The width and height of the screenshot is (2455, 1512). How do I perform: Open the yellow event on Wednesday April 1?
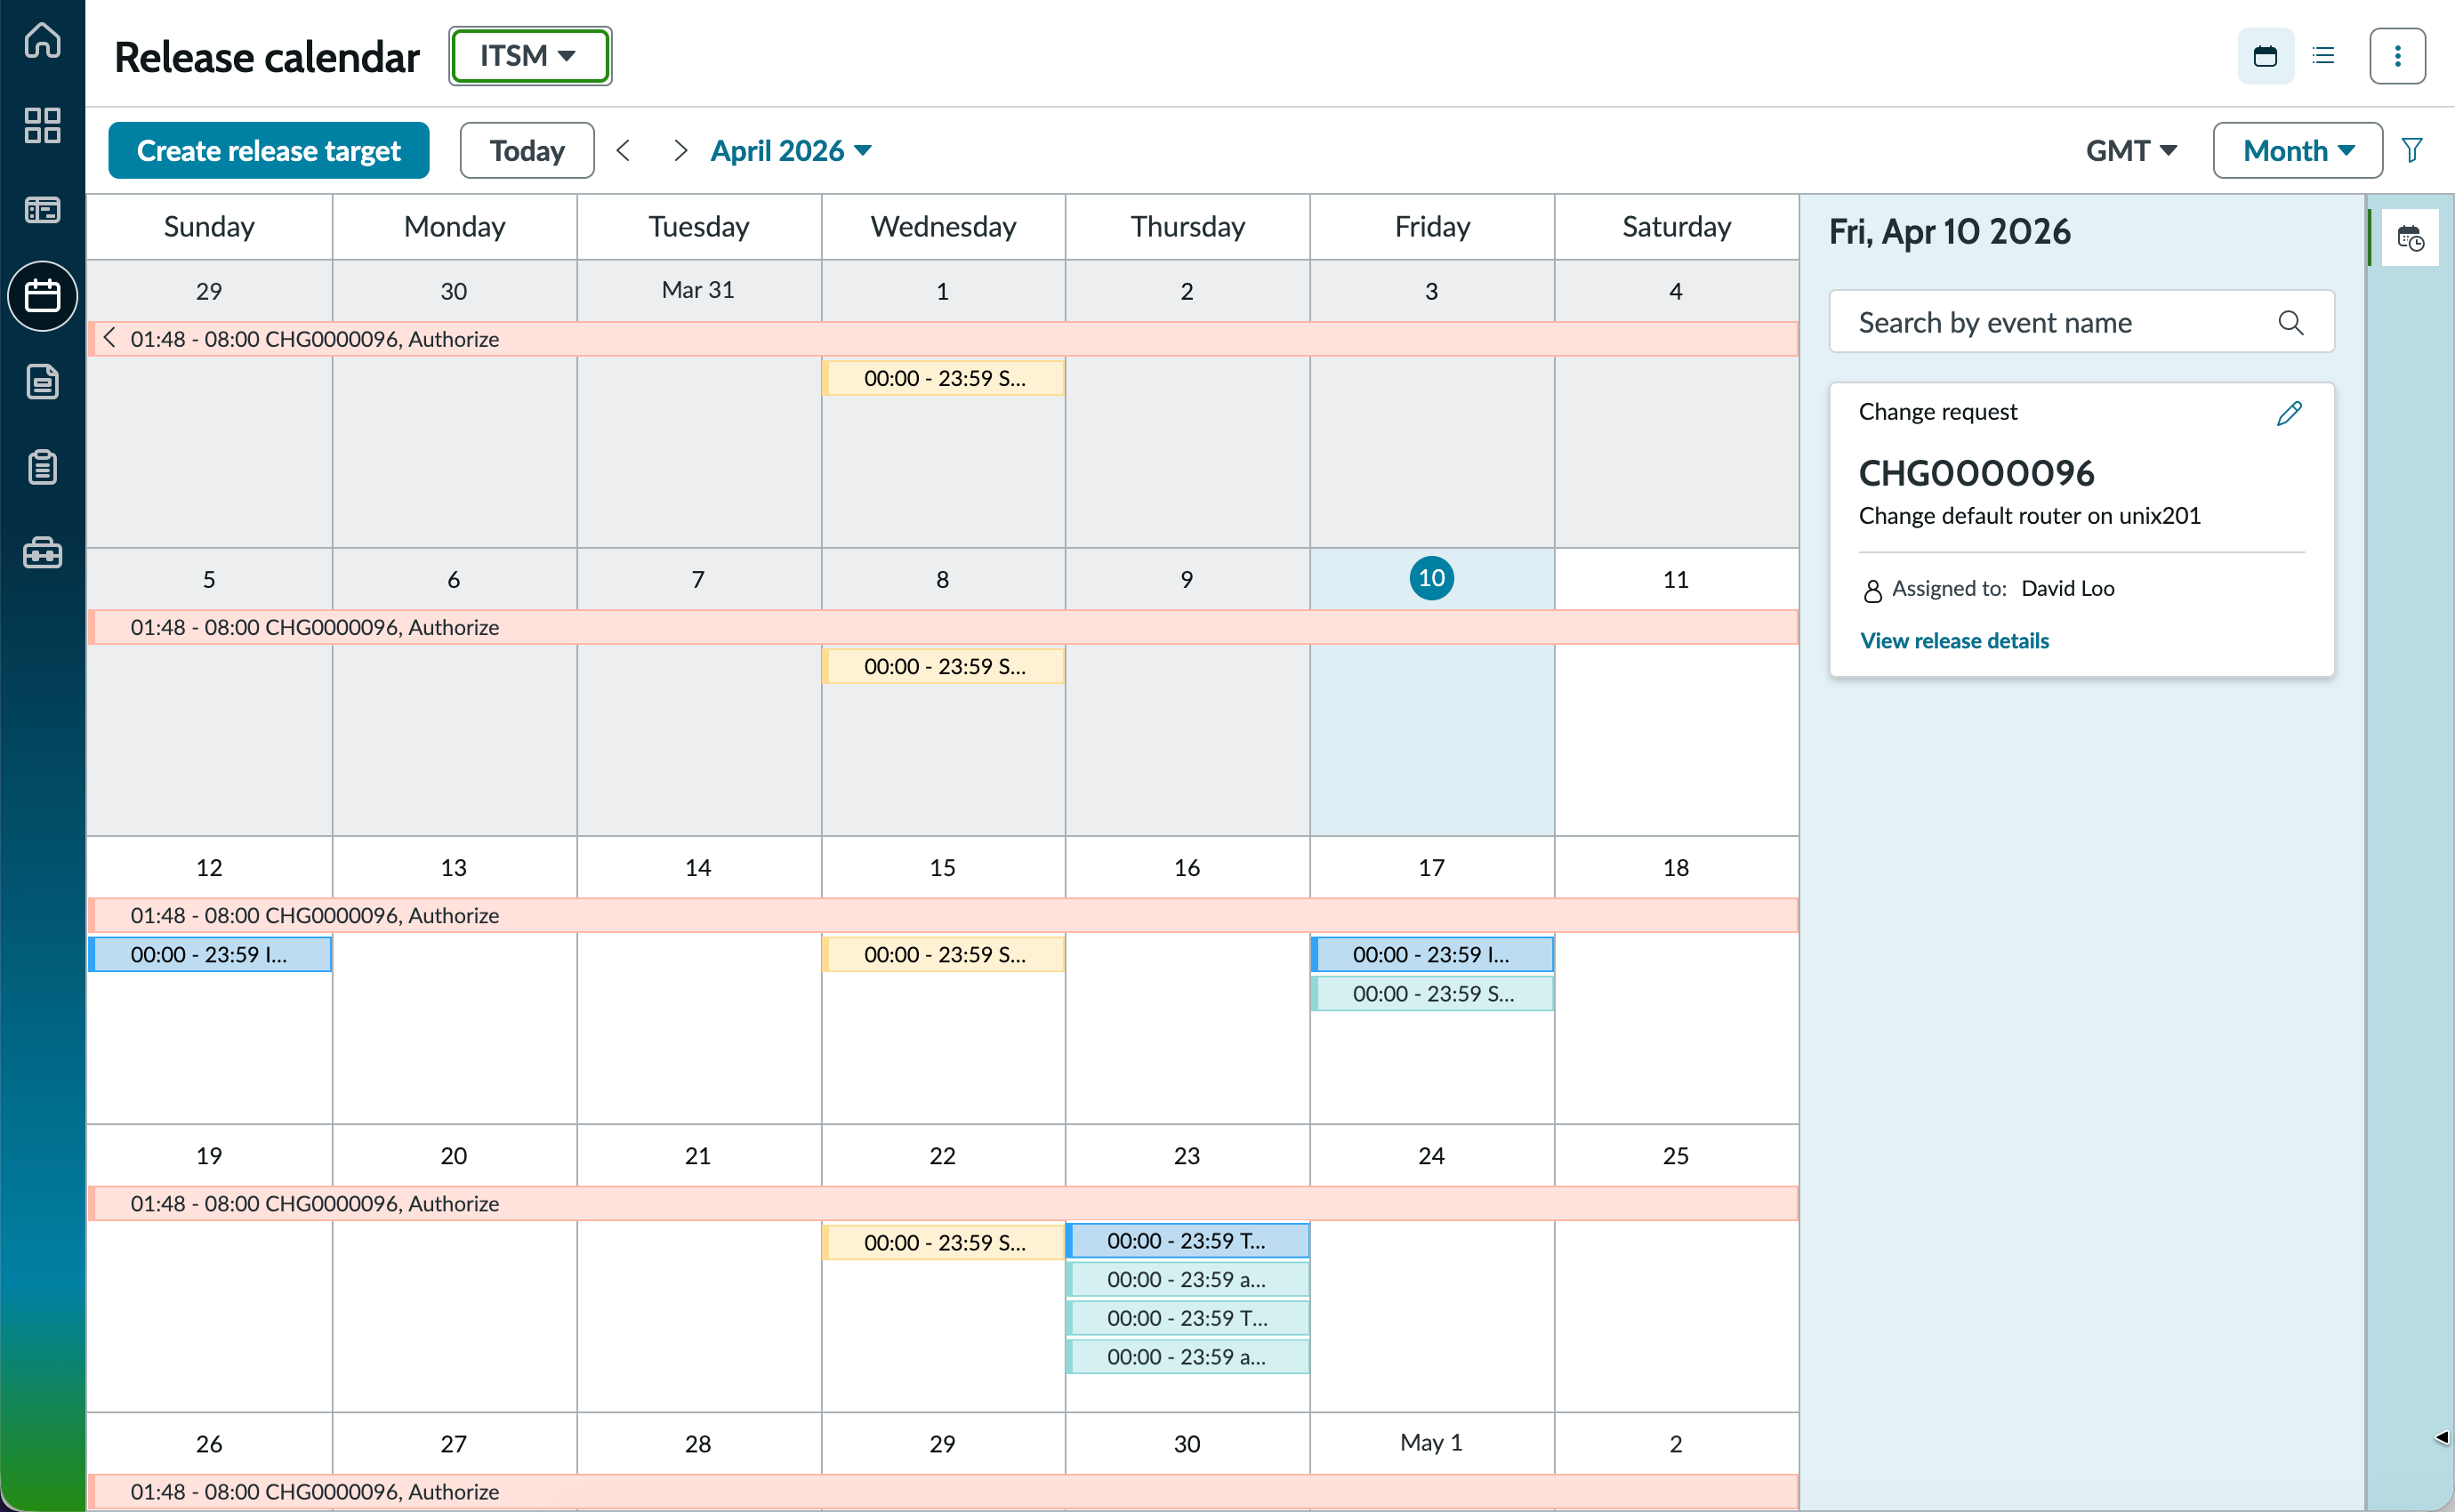click(x=943, y=378)
